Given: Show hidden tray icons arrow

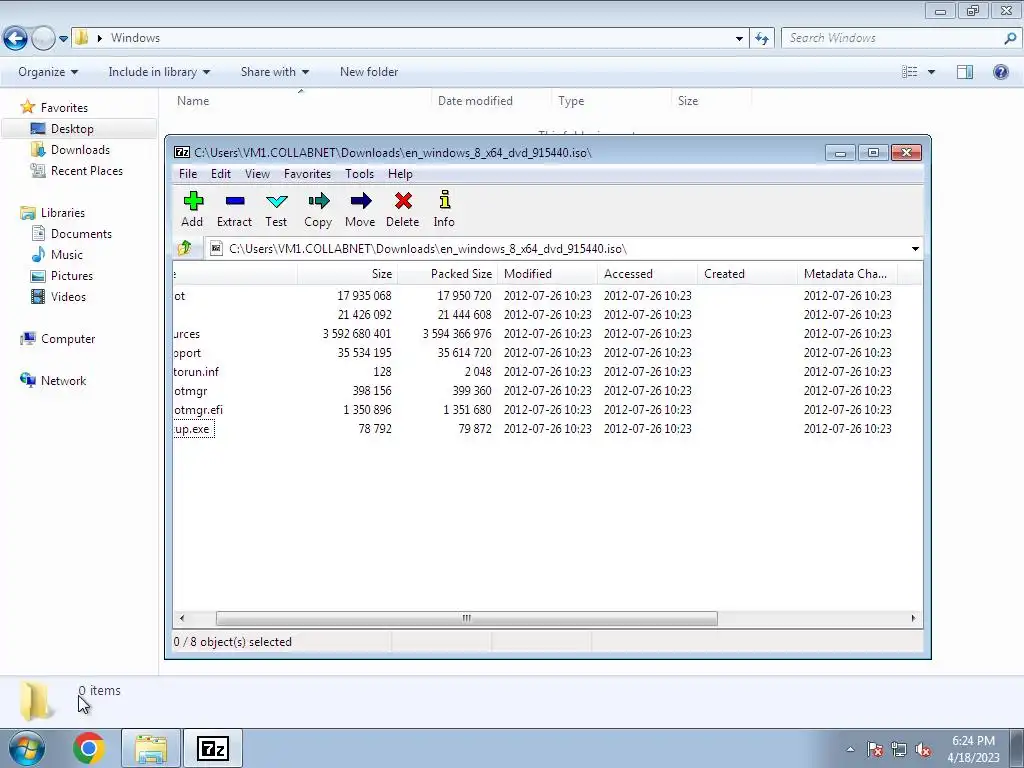Looking at the screenshot, I should pos(850,749).
